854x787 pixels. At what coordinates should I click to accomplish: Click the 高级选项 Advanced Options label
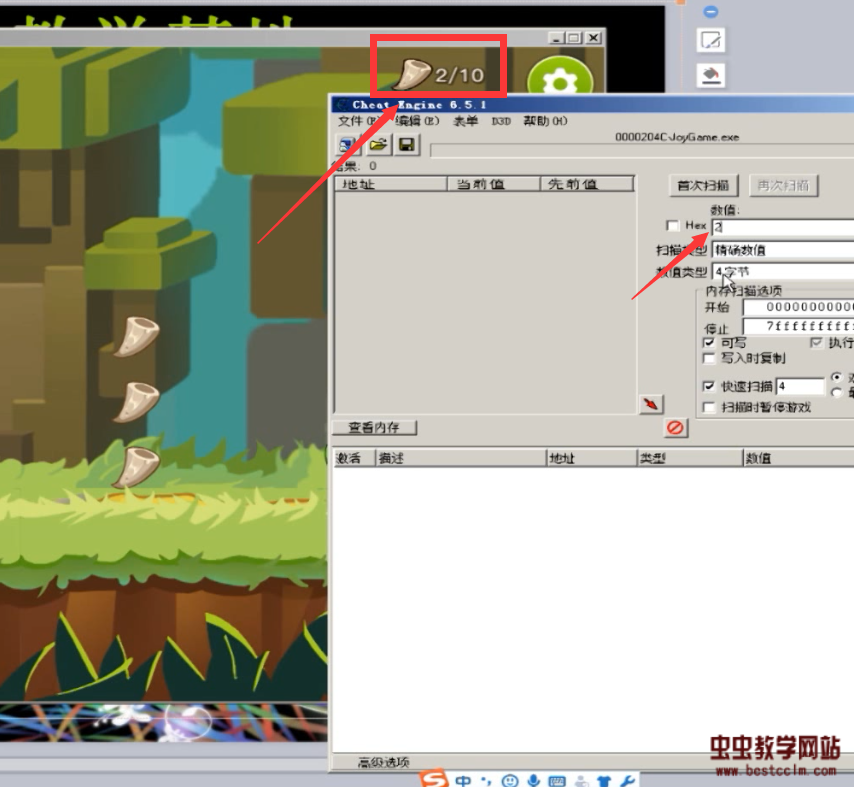(x=383, y=762)
